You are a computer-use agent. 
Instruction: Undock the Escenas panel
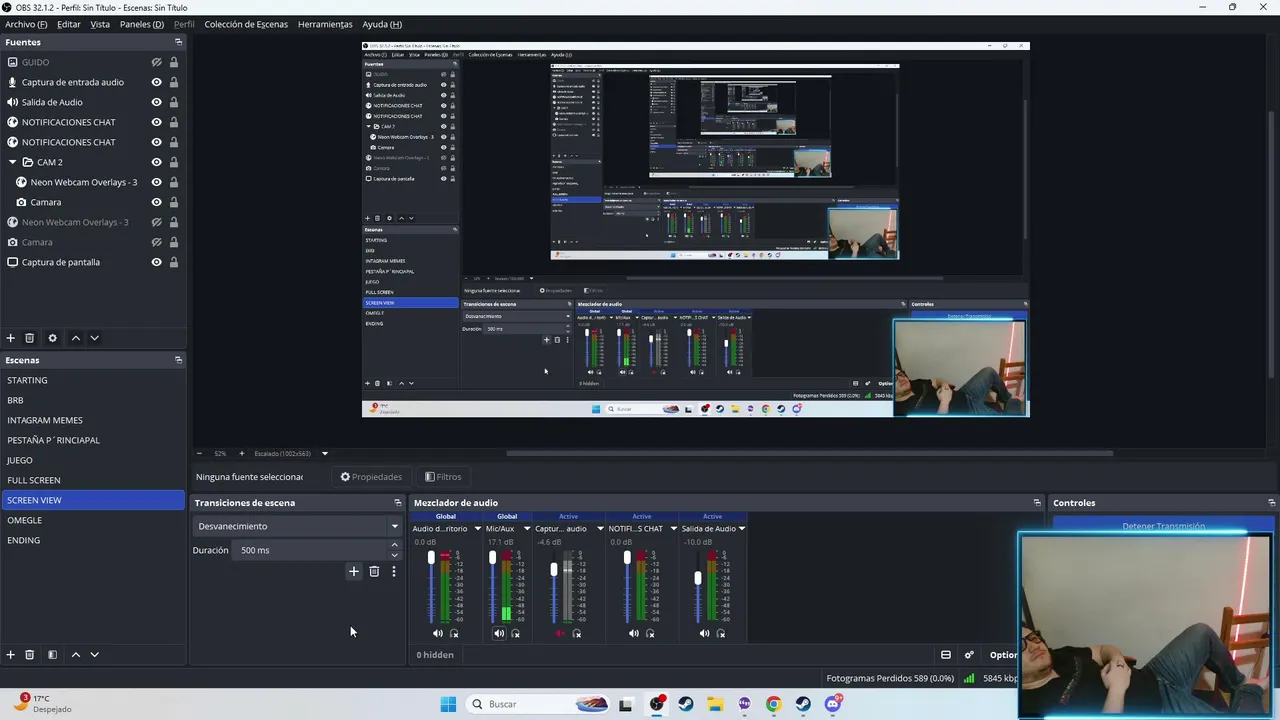(x=178, y=360)
